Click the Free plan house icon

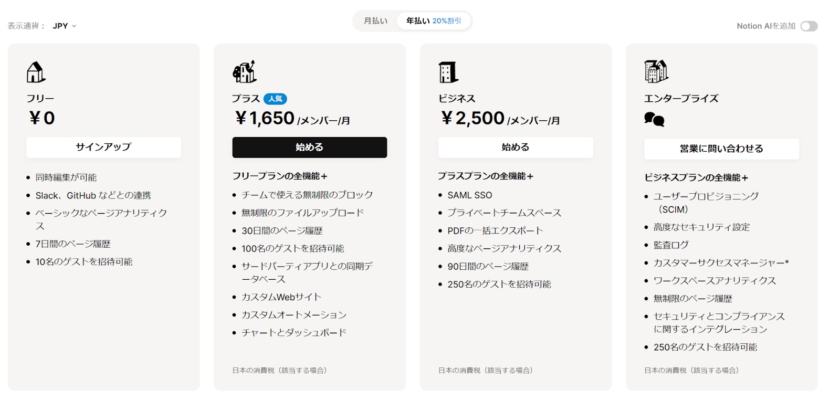36,73
